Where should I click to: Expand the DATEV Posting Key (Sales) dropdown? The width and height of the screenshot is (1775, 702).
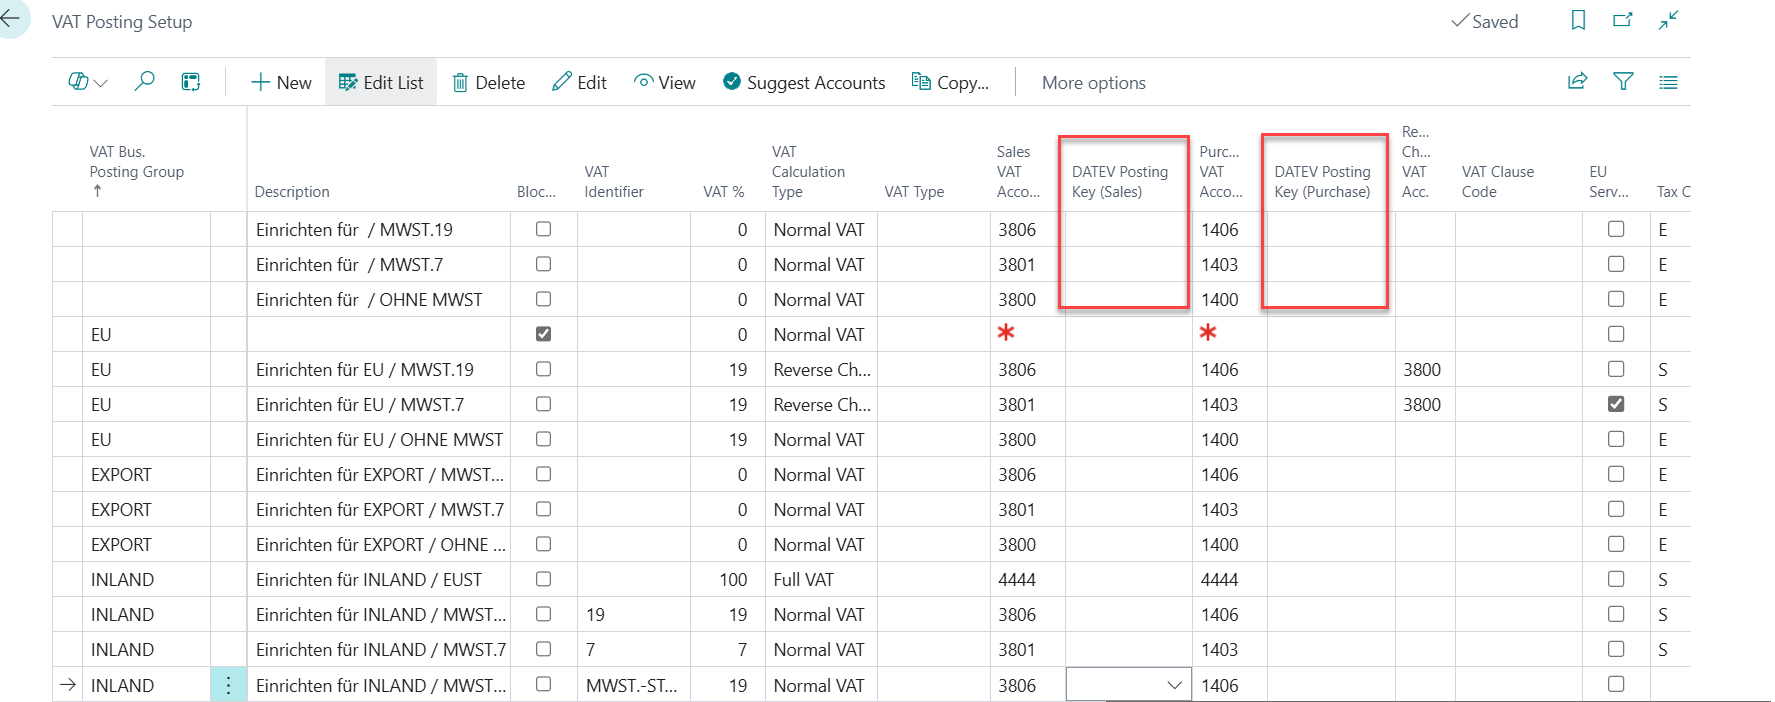click(1174, 685)
